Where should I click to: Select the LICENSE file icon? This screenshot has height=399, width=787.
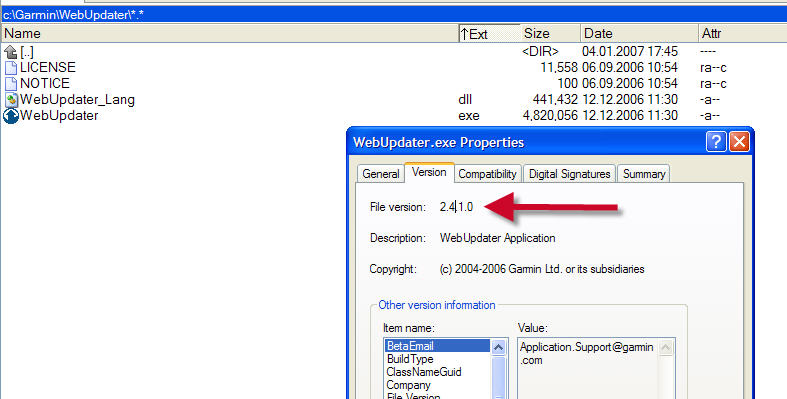[x=11, y=68]
